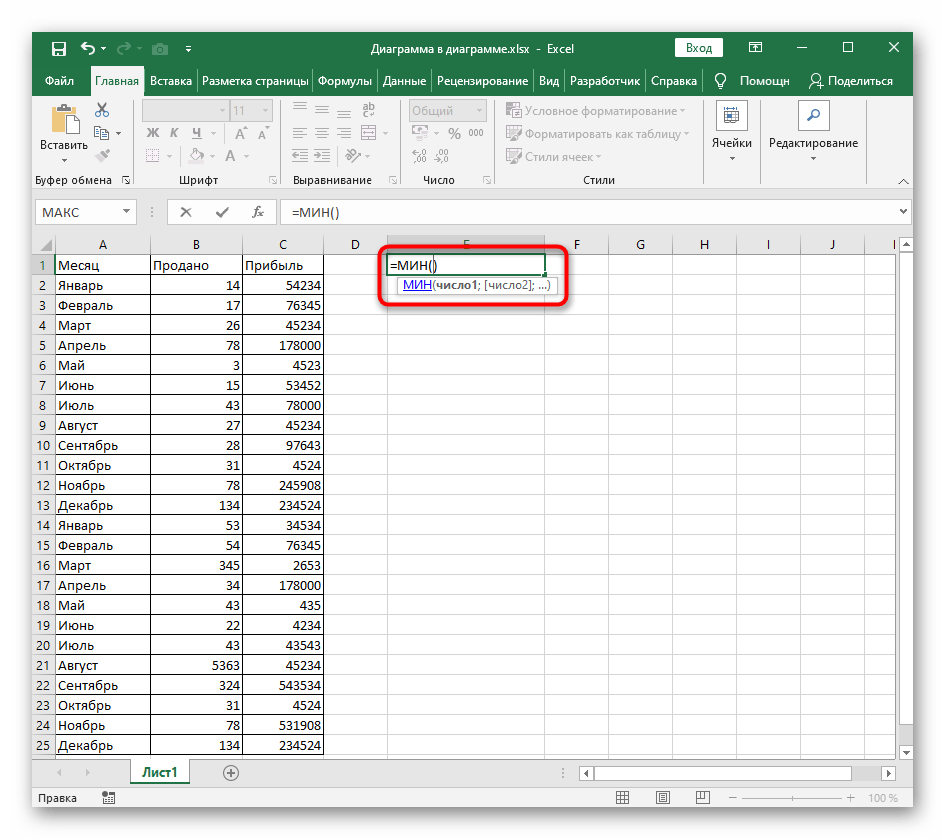Expand the formula bar with the chevron
945x839 pixels.
[x=903, y=212]
